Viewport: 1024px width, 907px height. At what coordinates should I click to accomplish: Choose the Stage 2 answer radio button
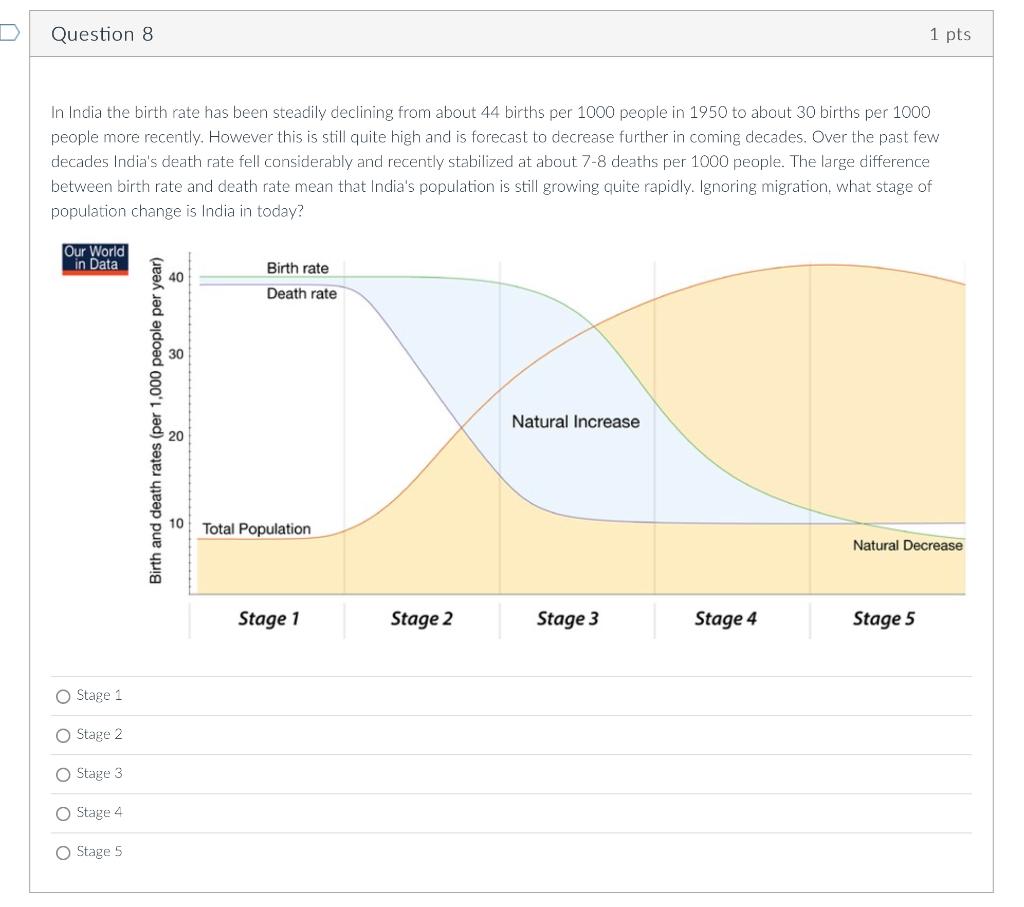(x=64, y=735)
